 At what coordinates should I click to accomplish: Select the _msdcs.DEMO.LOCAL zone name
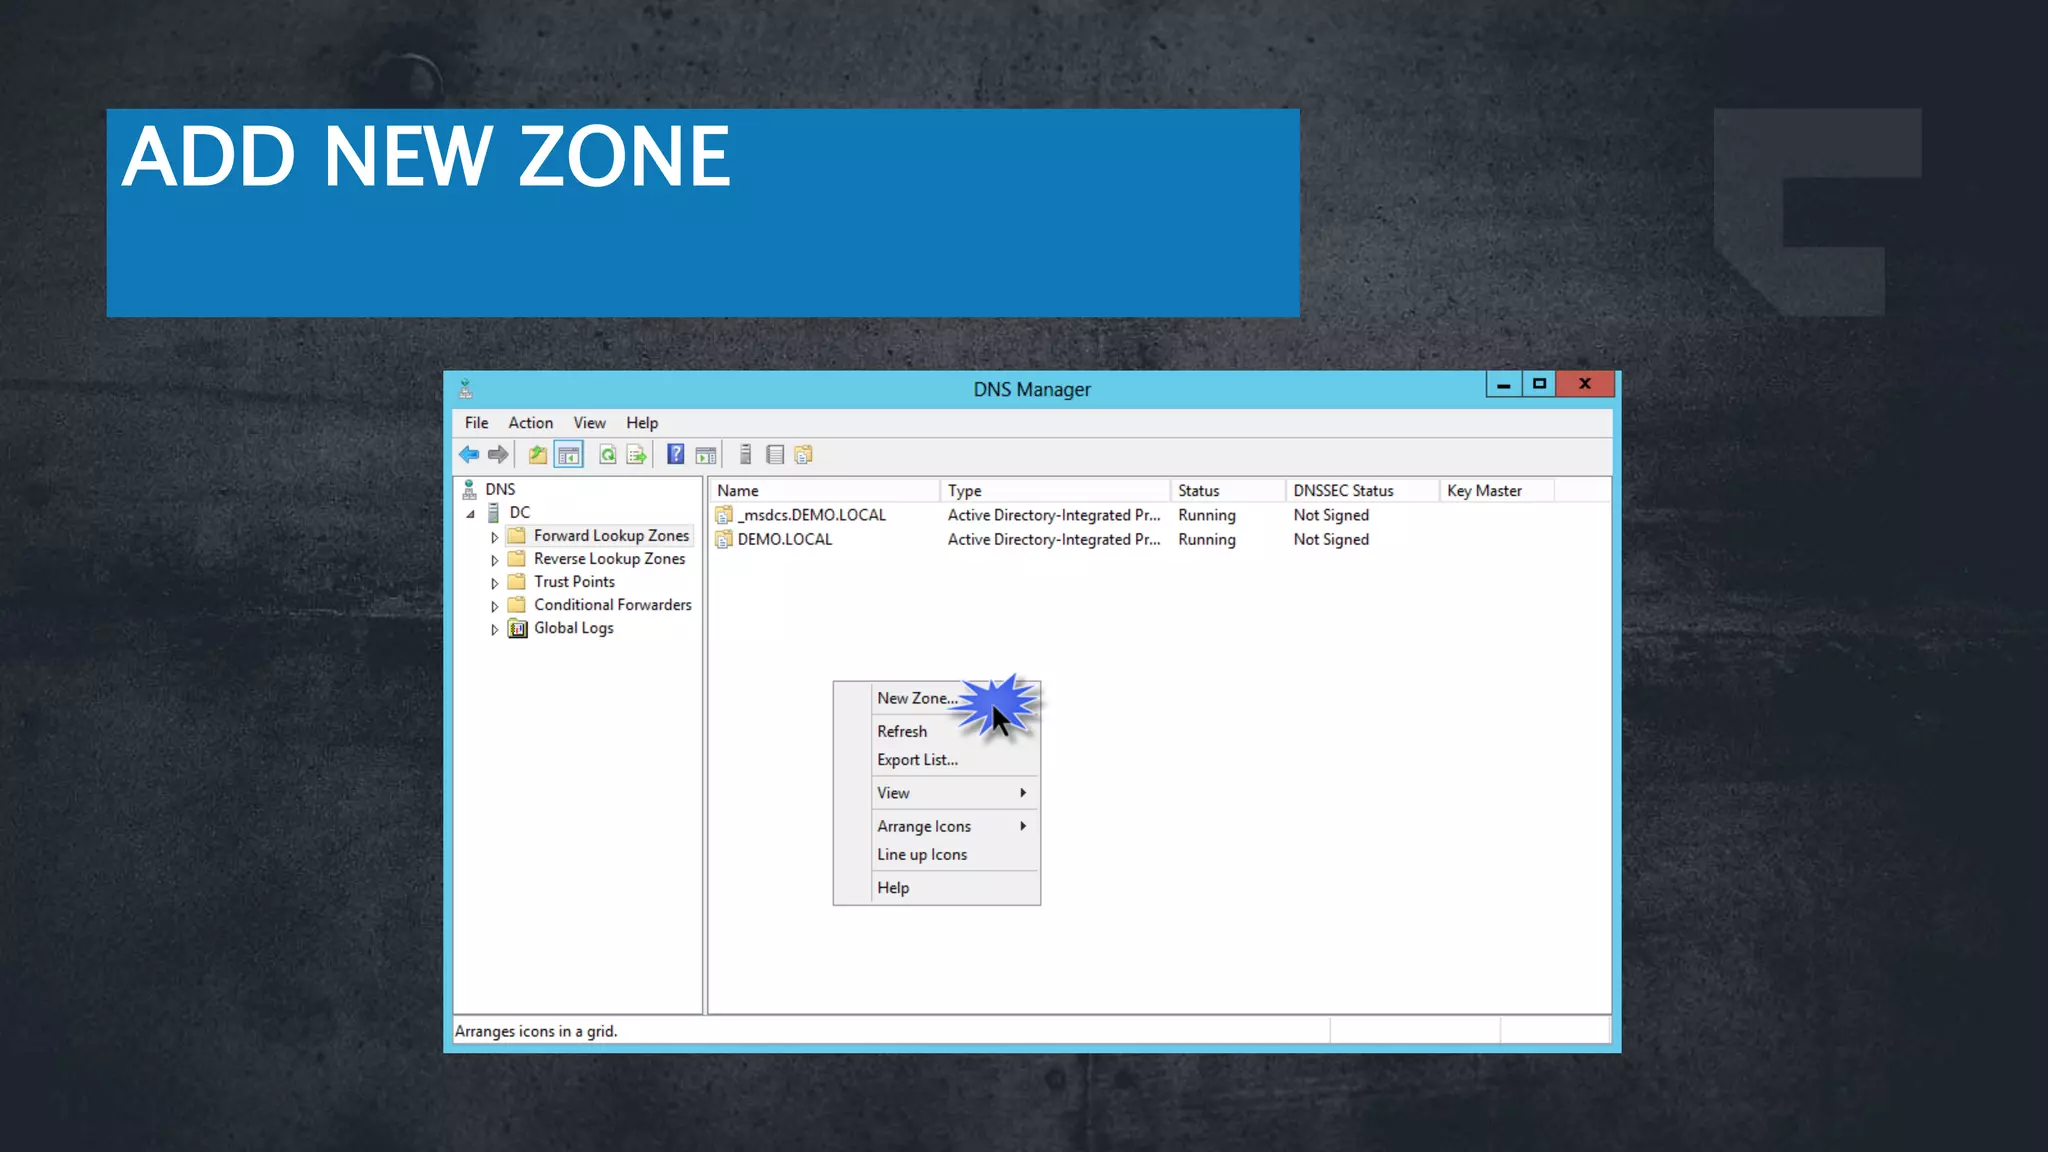[811, 515]
